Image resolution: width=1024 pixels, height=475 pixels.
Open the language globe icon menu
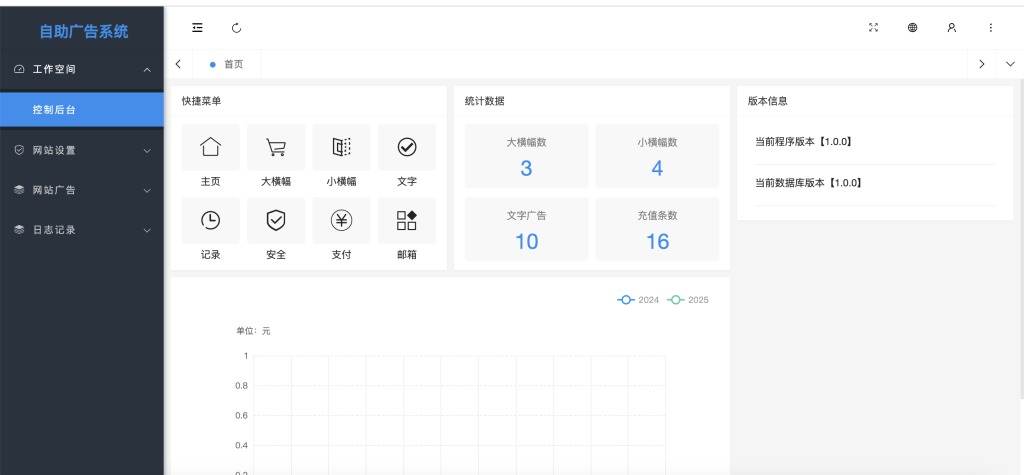point(912,28)
